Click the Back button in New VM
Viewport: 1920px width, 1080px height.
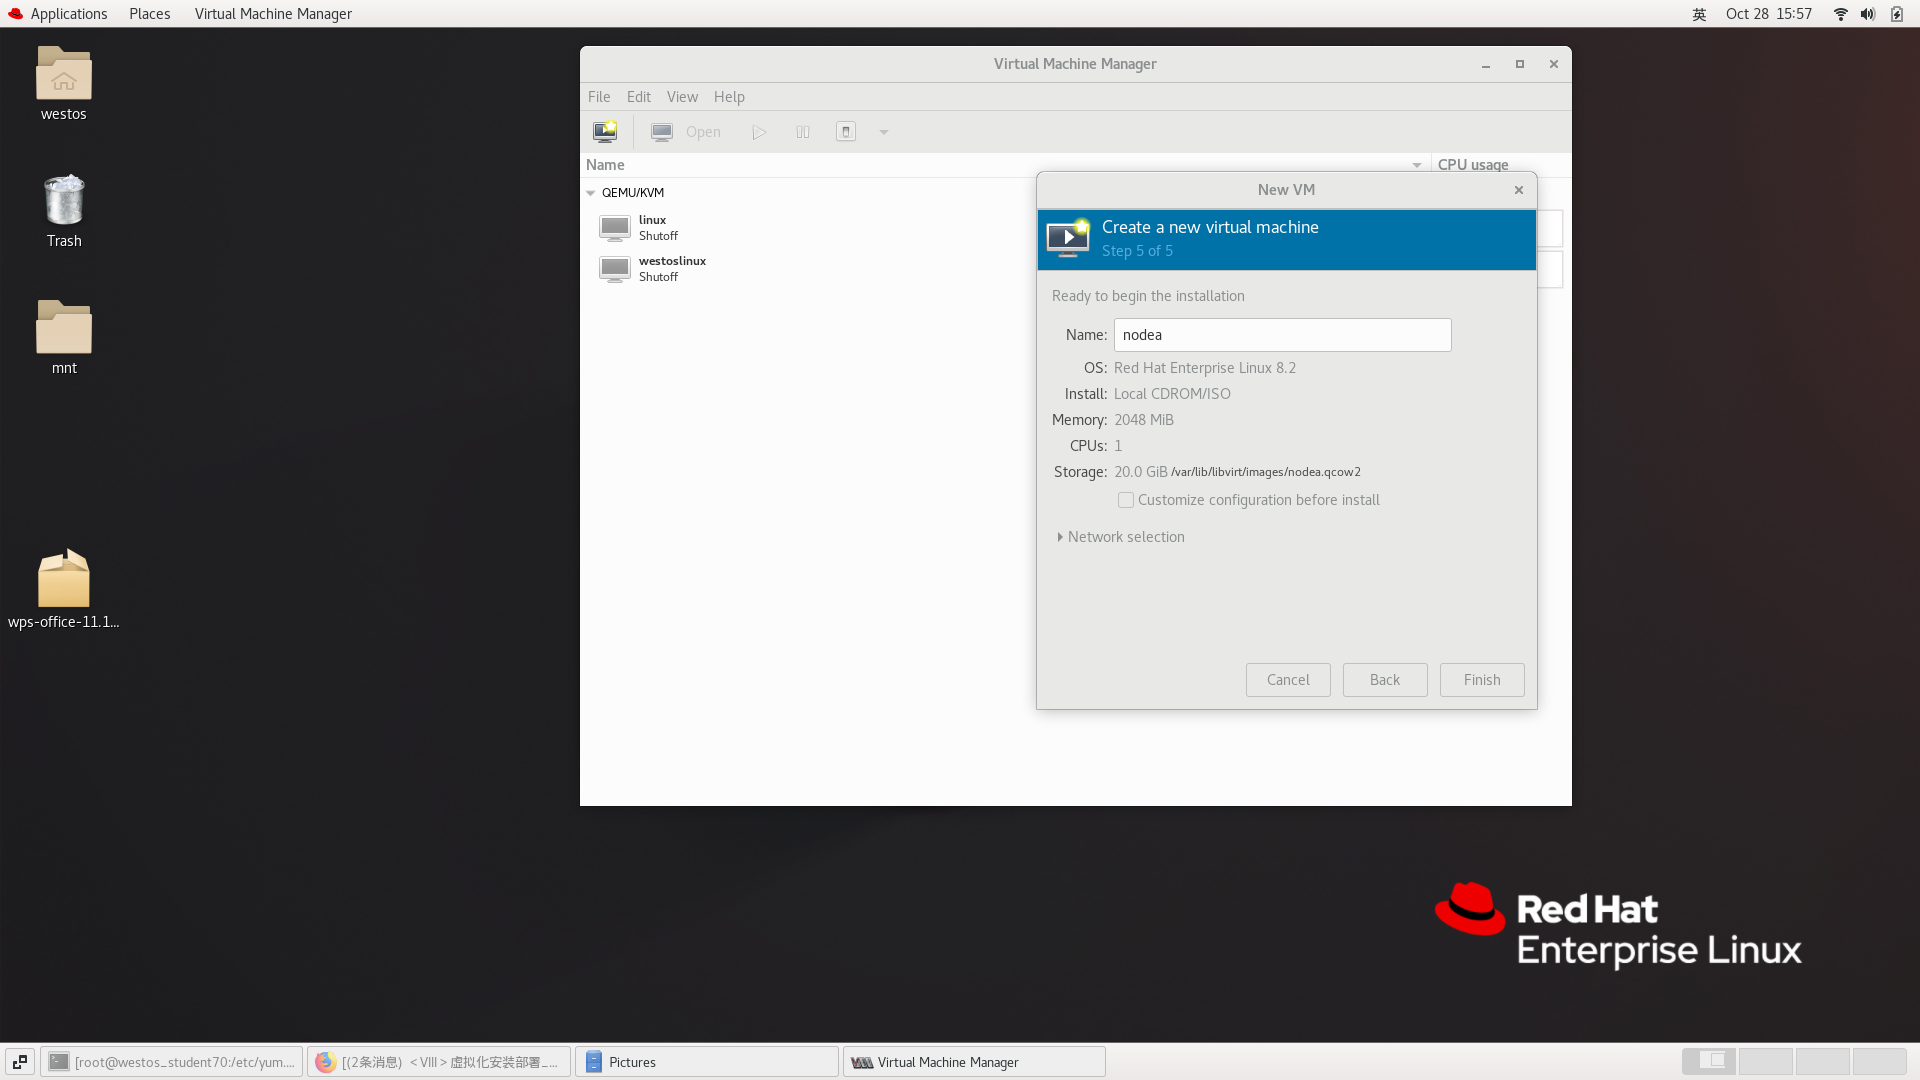(1385, 680)
